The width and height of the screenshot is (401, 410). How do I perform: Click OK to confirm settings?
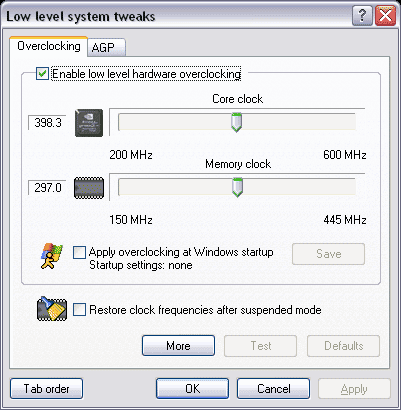192,389
